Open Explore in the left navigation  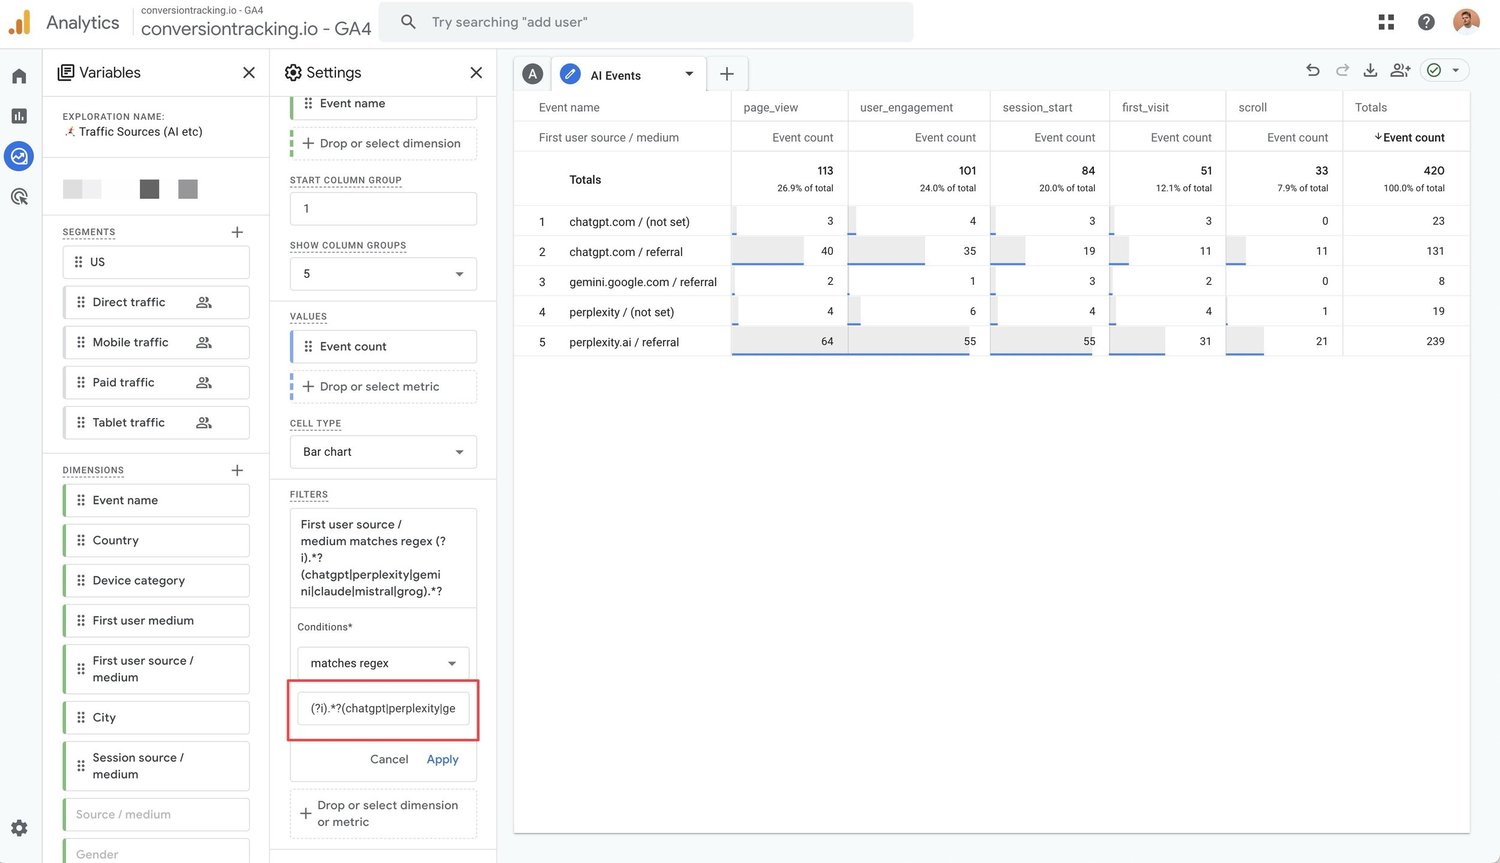(x=19, y=156)
